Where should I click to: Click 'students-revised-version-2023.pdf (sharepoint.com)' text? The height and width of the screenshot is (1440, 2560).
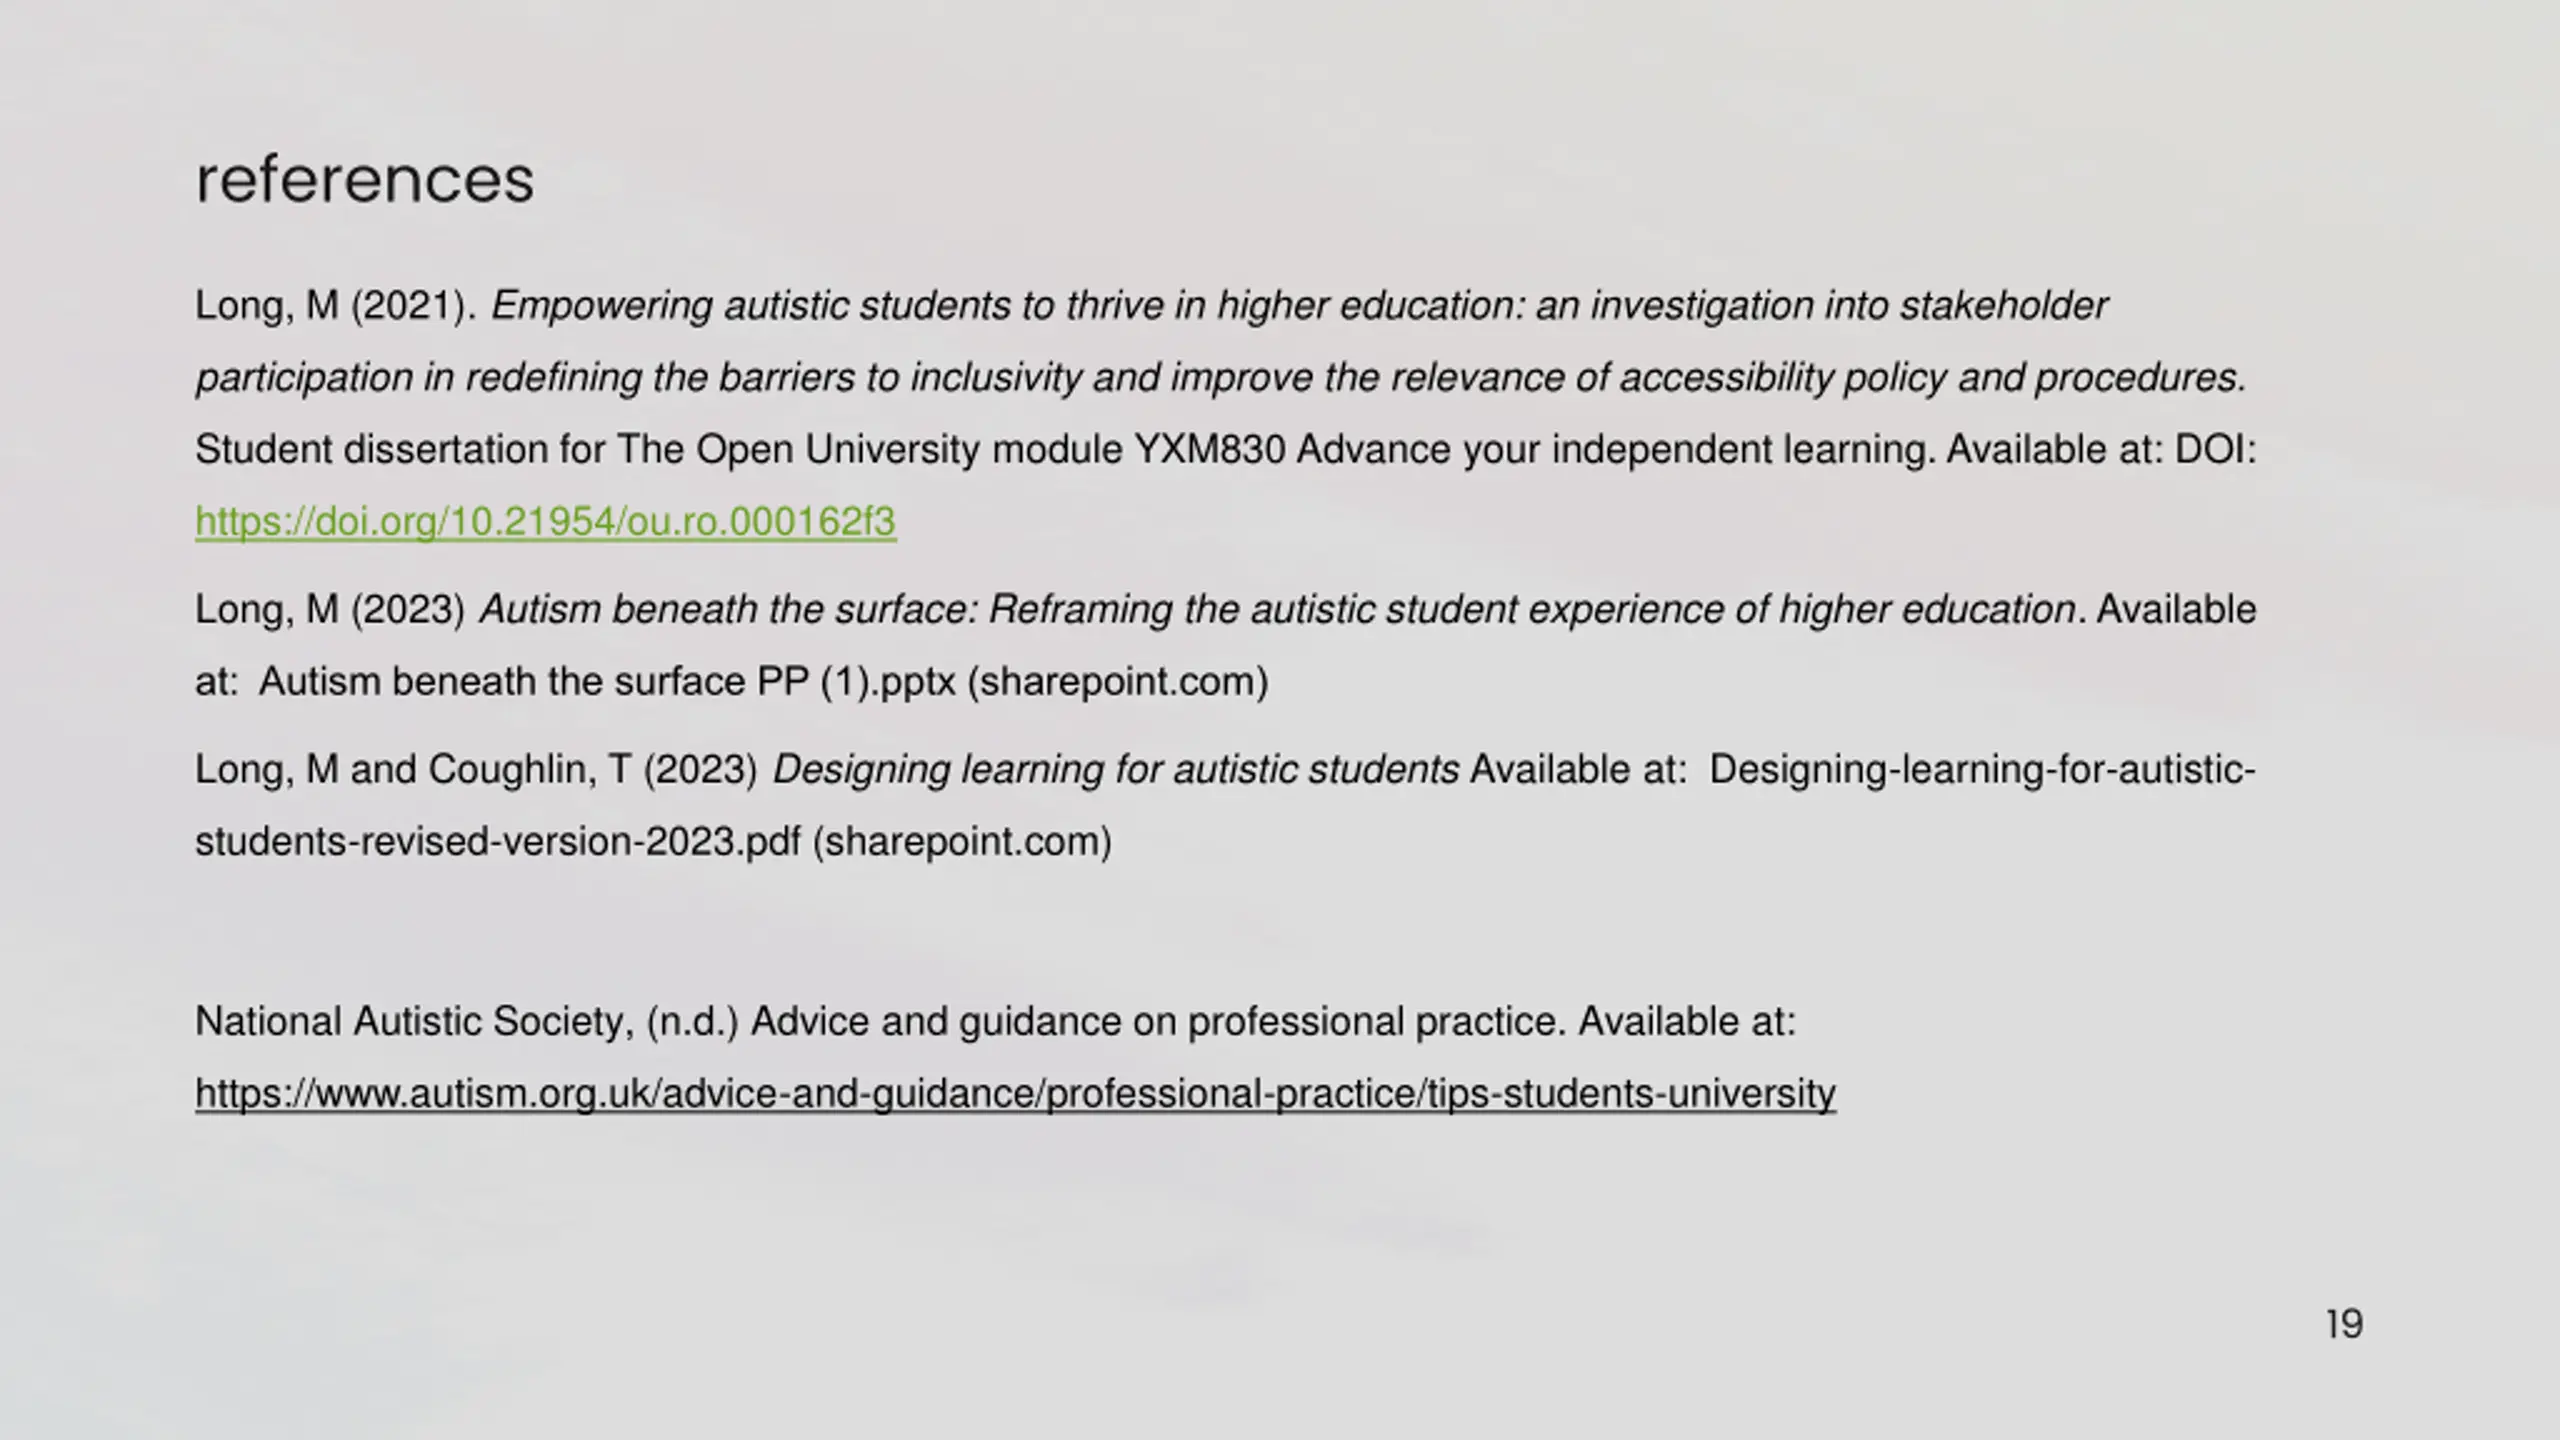point(653,842)
